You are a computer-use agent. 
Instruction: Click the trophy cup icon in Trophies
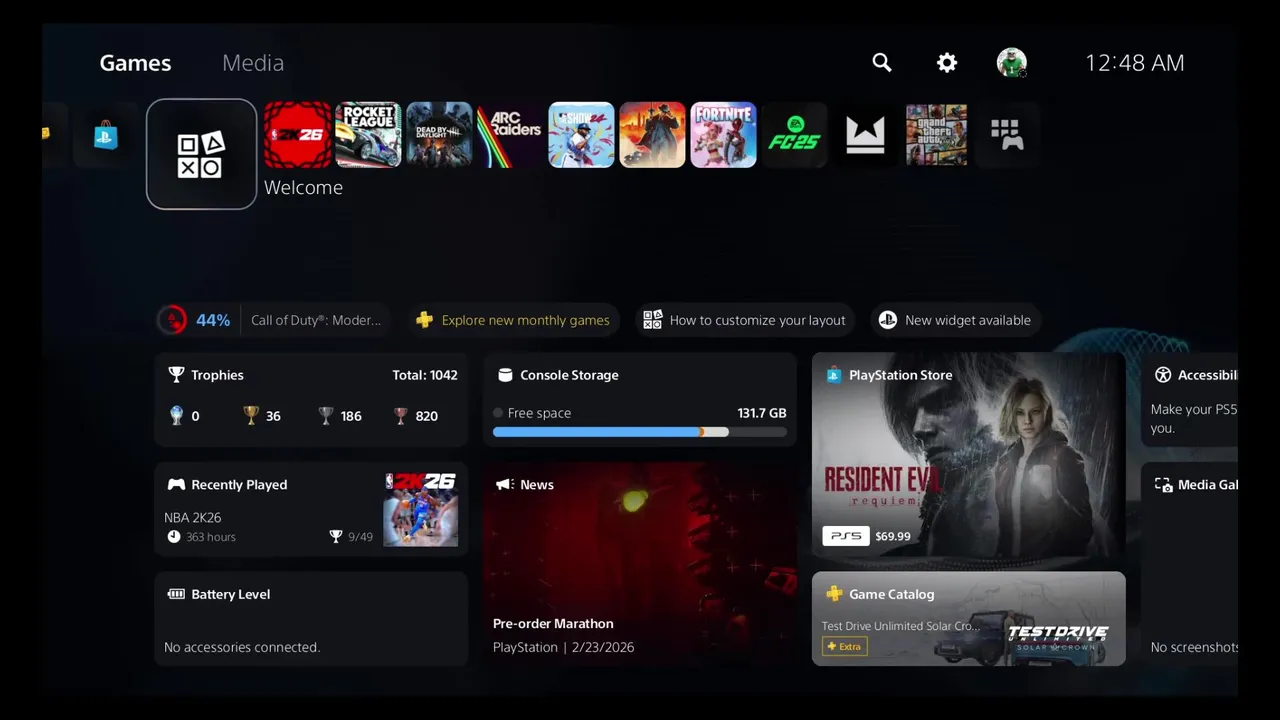[176, 375]
